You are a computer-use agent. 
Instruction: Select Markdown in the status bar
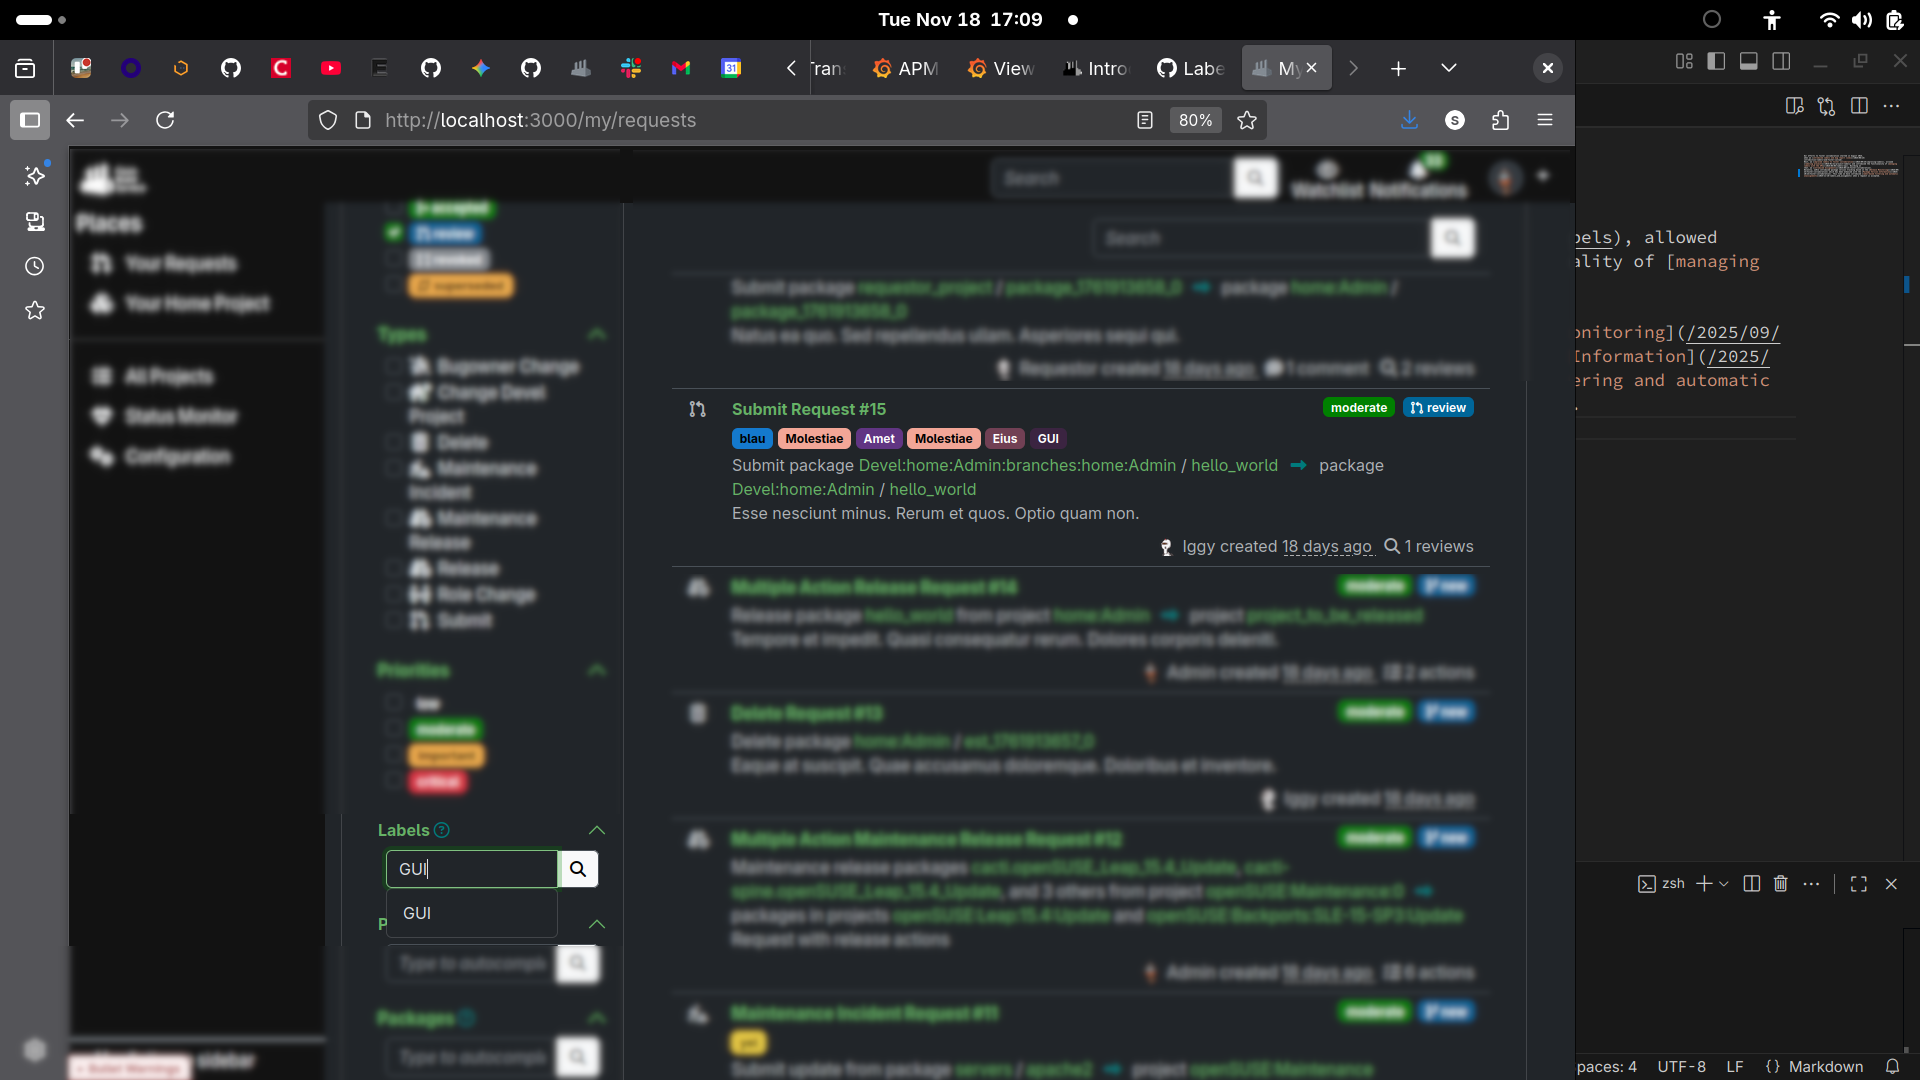pyautogui.click(x=1826, y=1067)
